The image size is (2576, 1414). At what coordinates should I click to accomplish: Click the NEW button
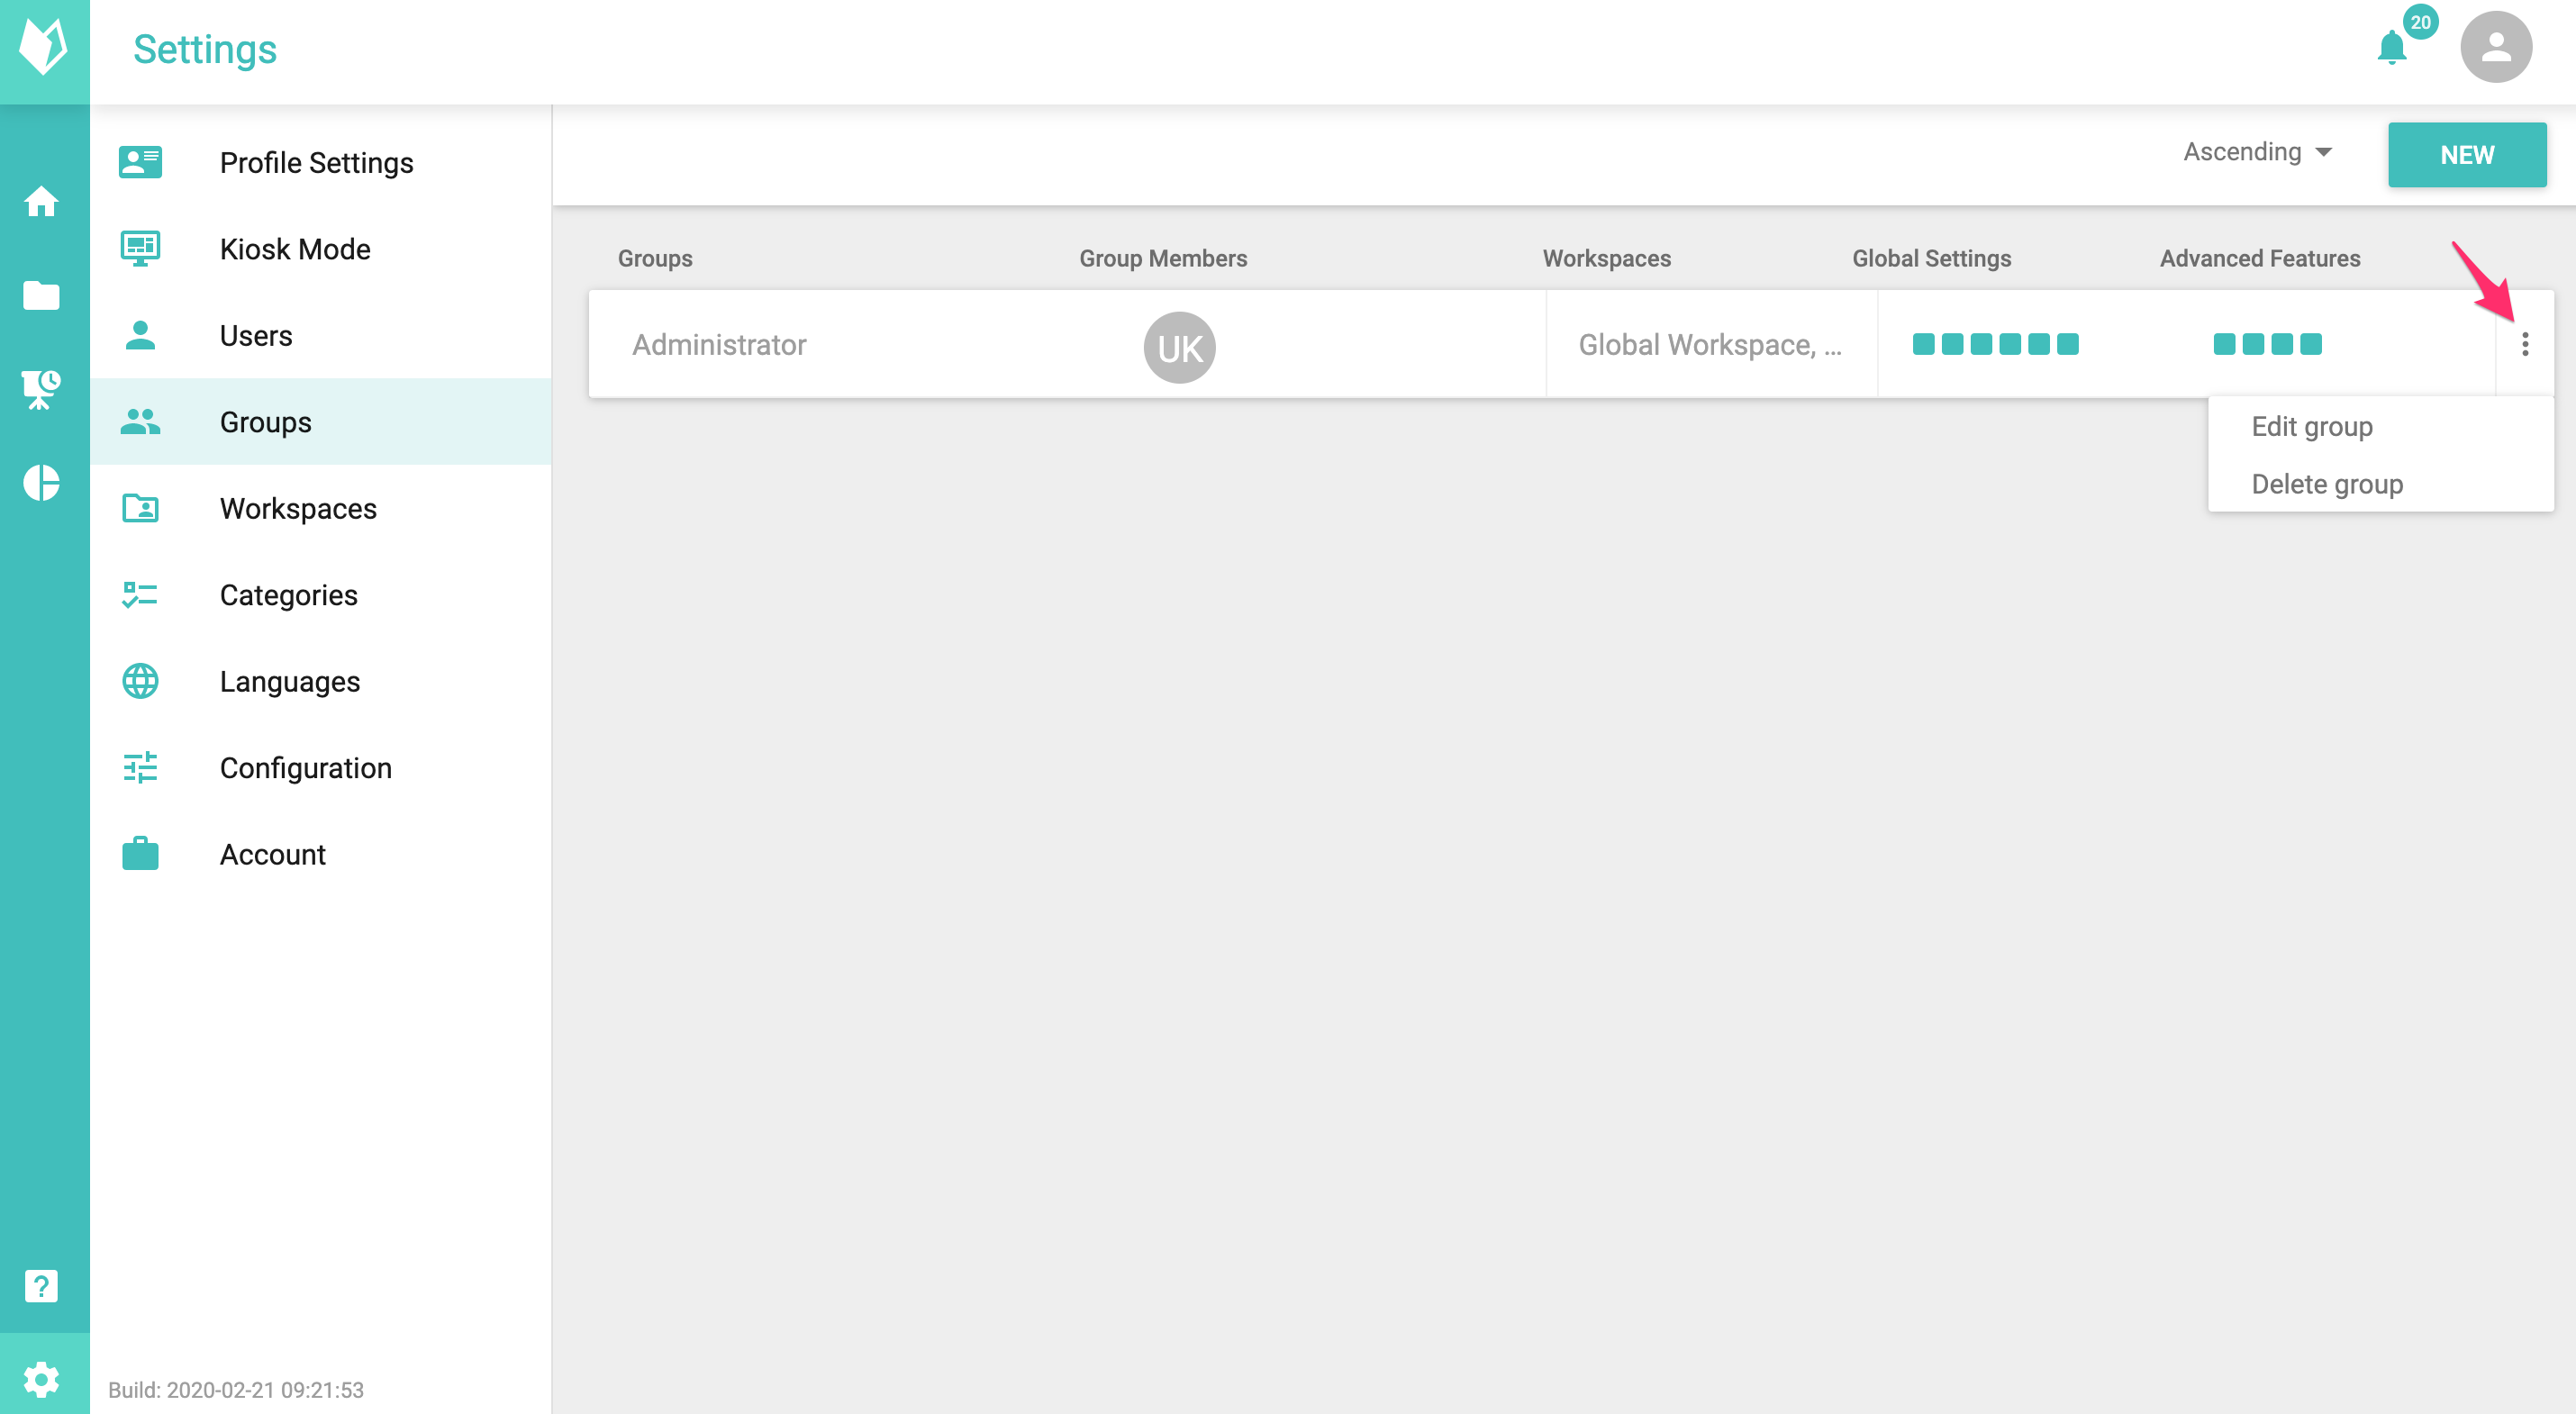[2466, 155]
